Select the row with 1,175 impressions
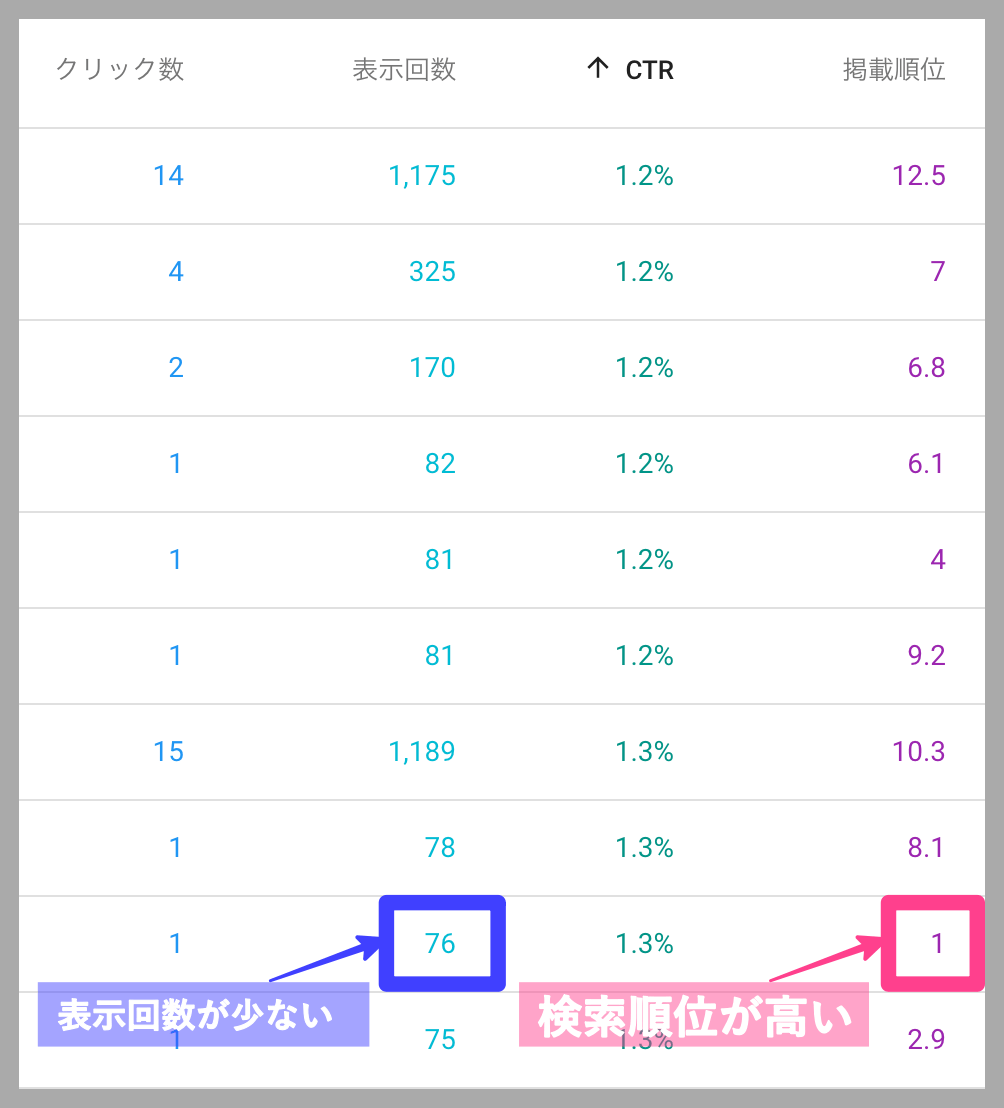Screen dimensions: 1004x1108 click(x=502, y=176)
